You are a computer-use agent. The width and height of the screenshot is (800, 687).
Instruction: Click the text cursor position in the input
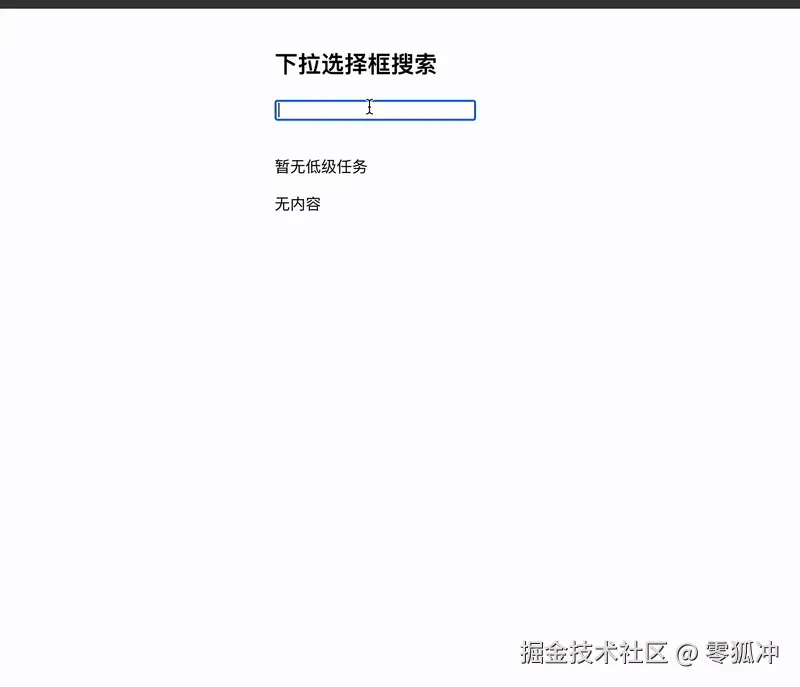coord(370,107)
